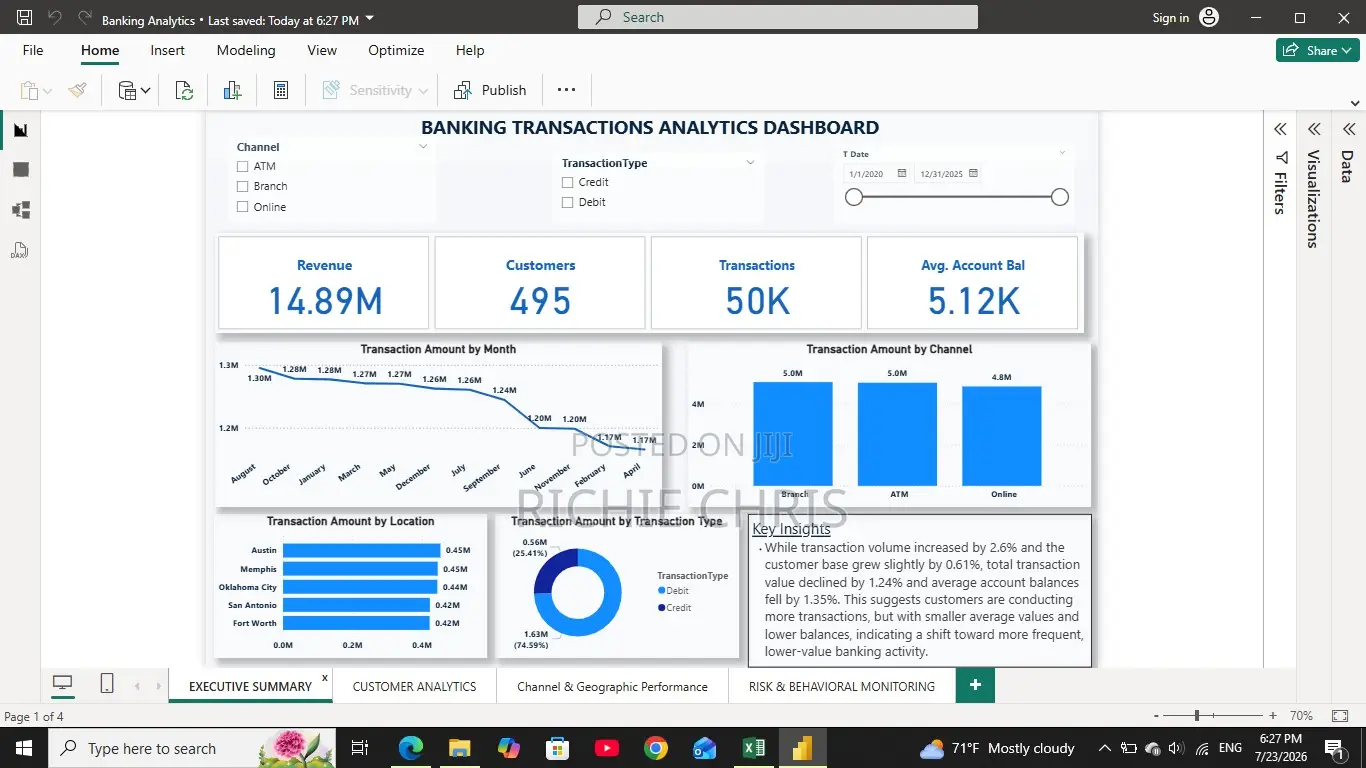Viewport: 1366px width, 768px height.
Task: Switch to Model view in left sidebar
Action: (20, 210)
